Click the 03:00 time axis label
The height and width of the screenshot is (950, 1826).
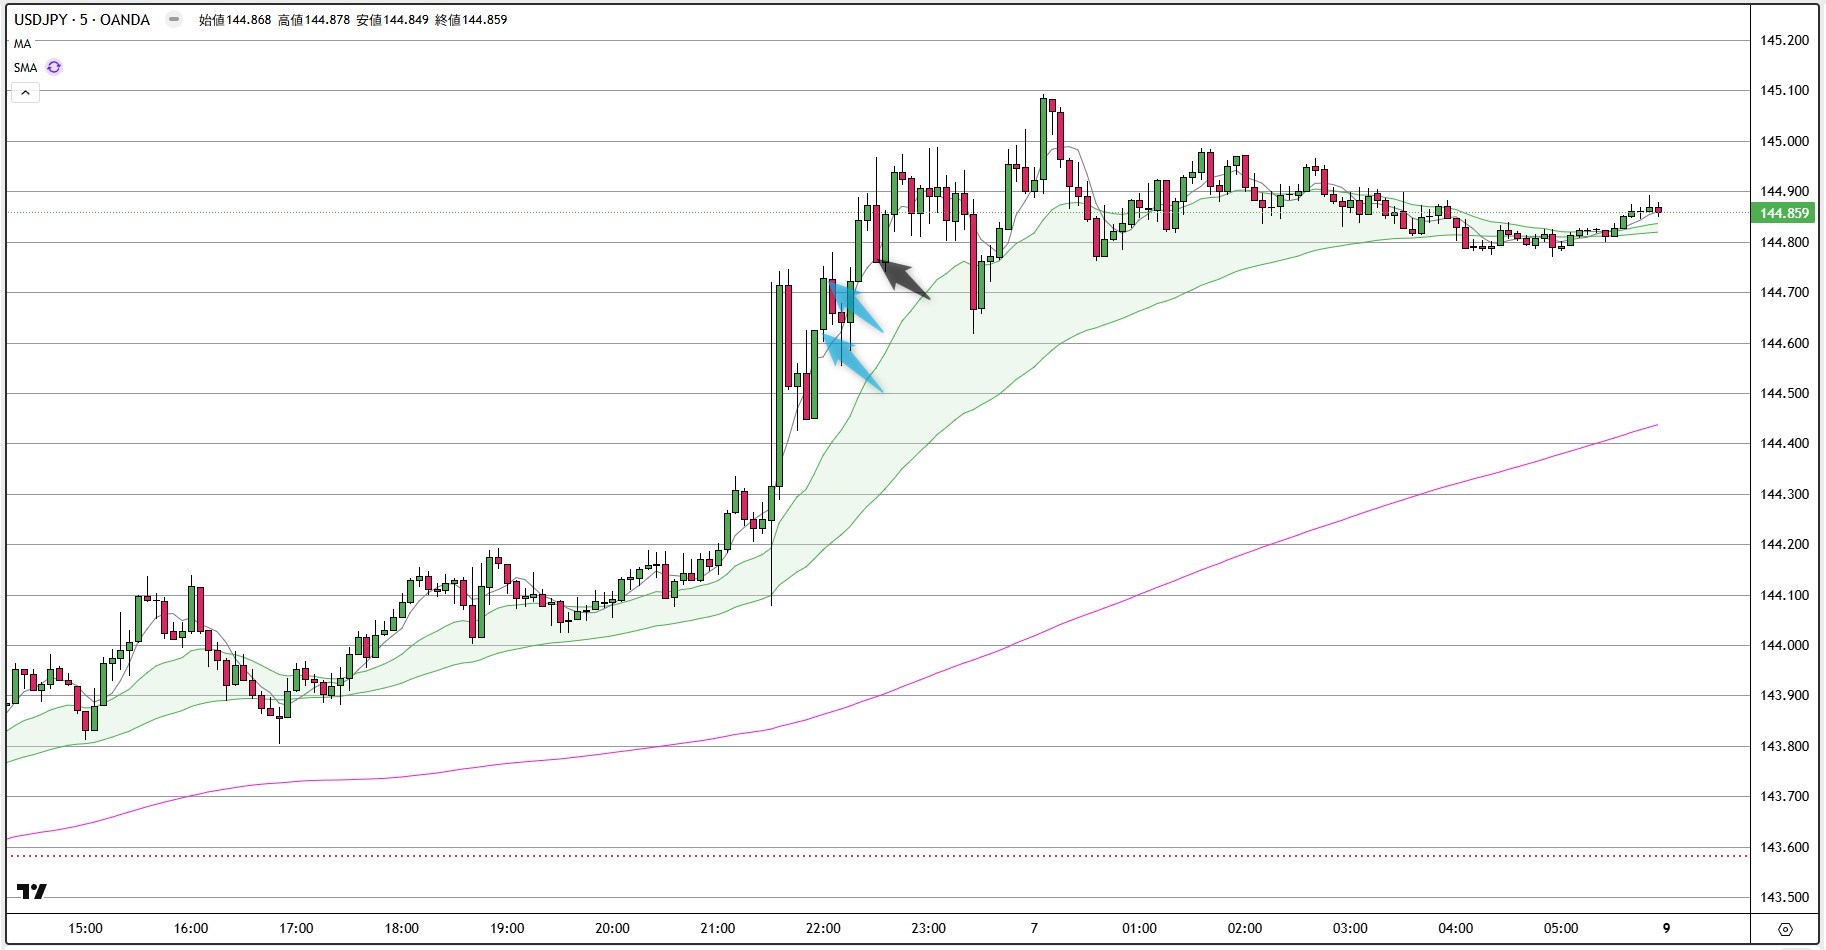click(1350, 928)
